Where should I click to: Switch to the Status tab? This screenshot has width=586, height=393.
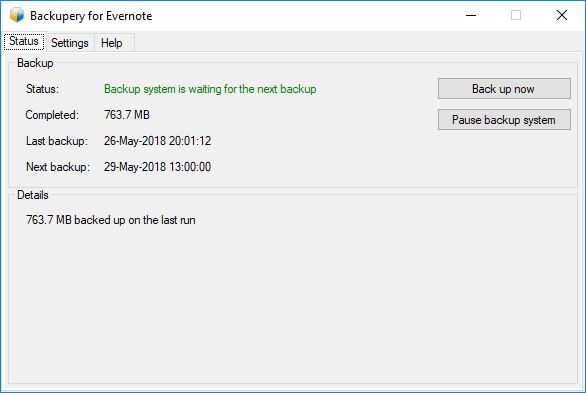coord(24,41)
